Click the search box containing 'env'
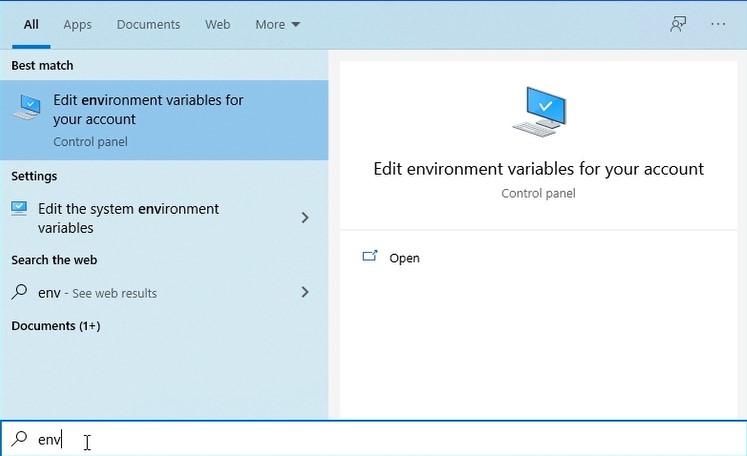 coord(380,439)
